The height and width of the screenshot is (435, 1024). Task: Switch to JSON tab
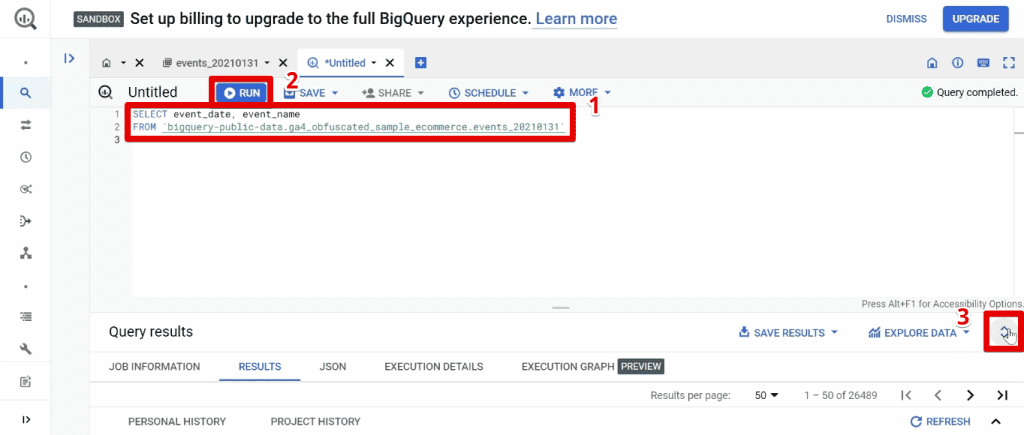[x=333, y=366]
